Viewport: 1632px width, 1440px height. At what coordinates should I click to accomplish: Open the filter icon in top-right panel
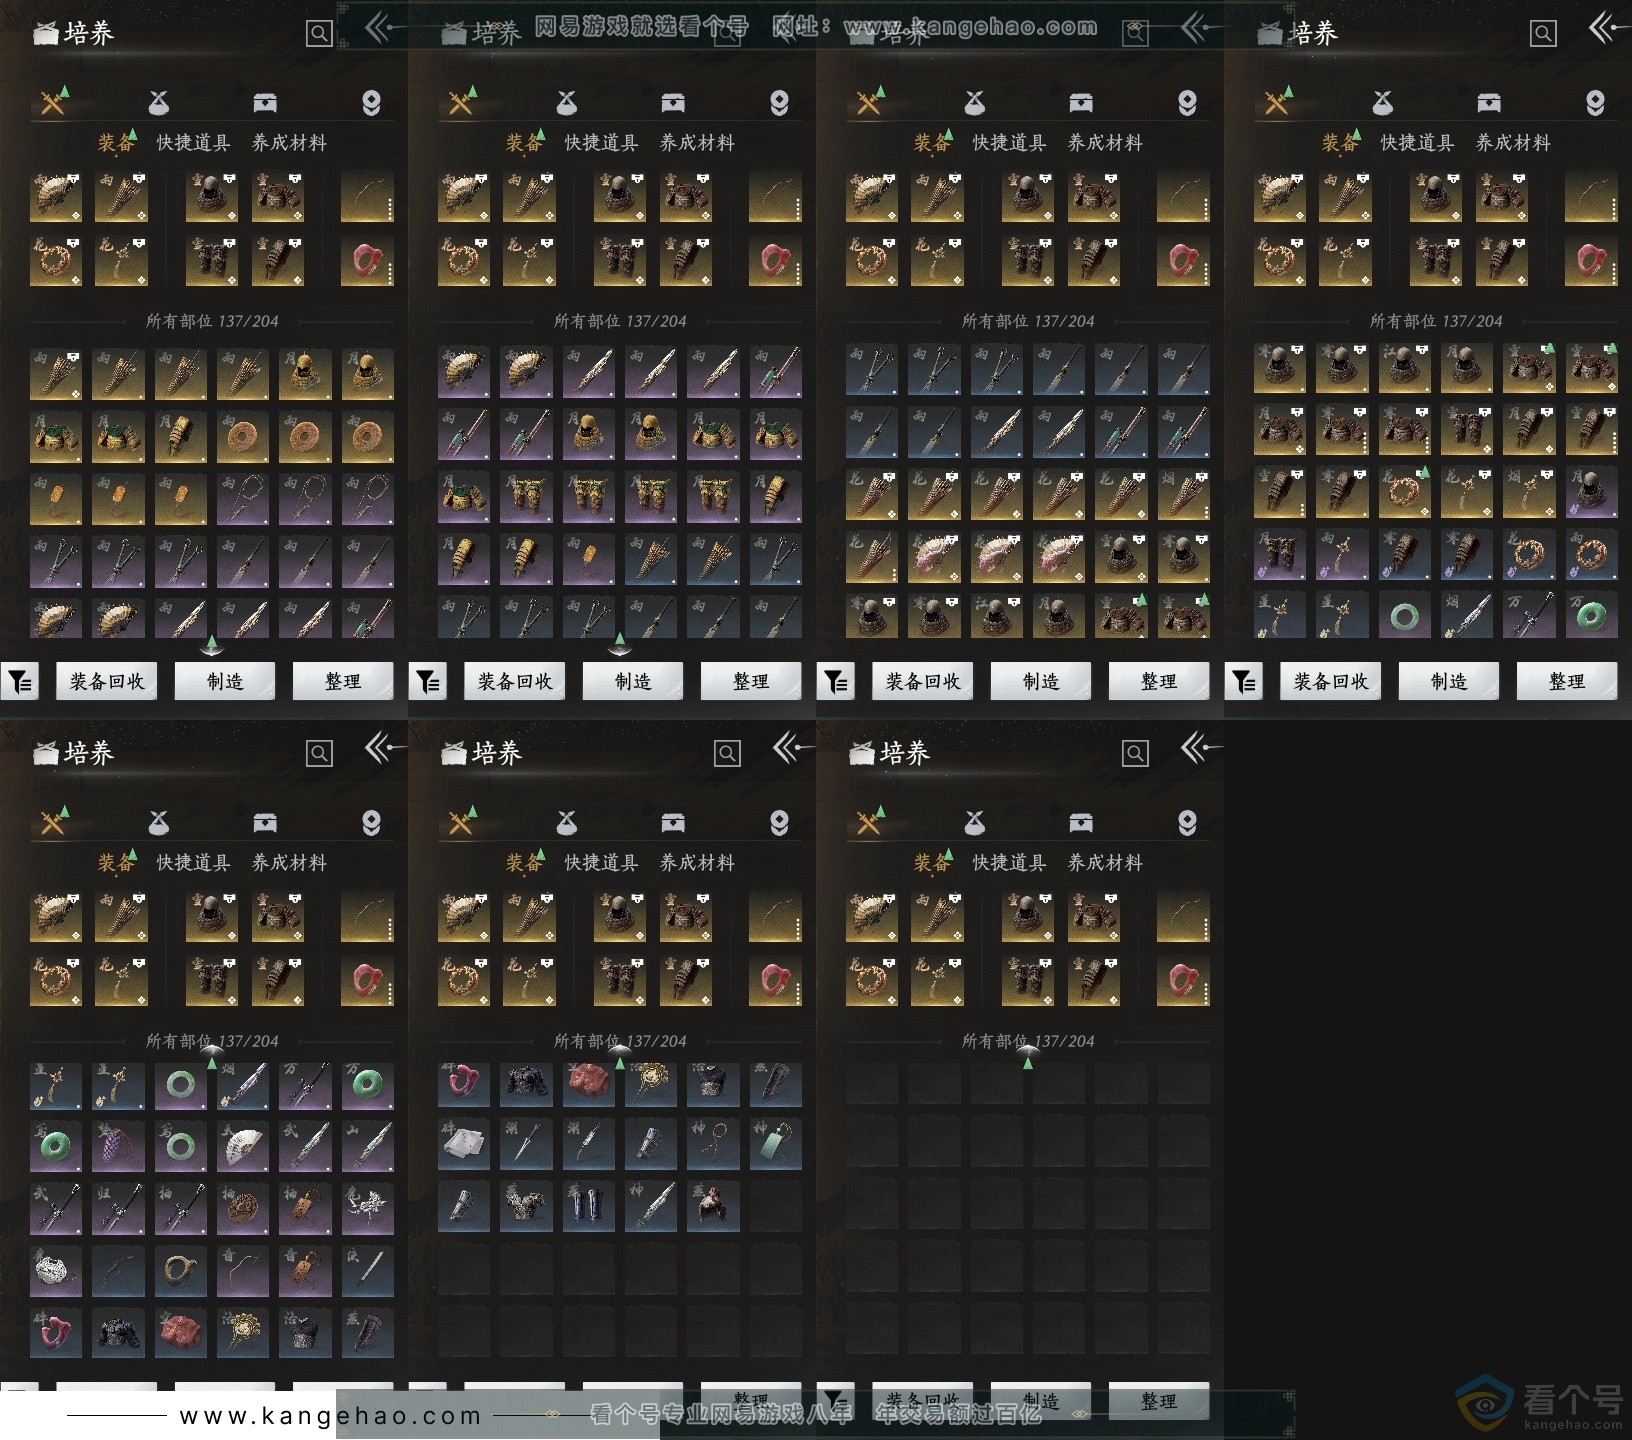click(1244, 681)
